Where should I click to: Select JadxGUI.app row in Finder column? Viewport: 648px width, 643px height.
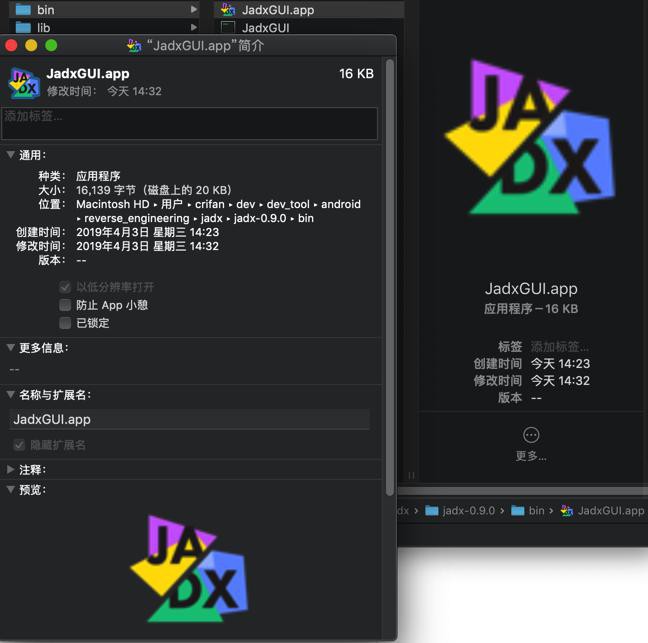pos(309,10)
